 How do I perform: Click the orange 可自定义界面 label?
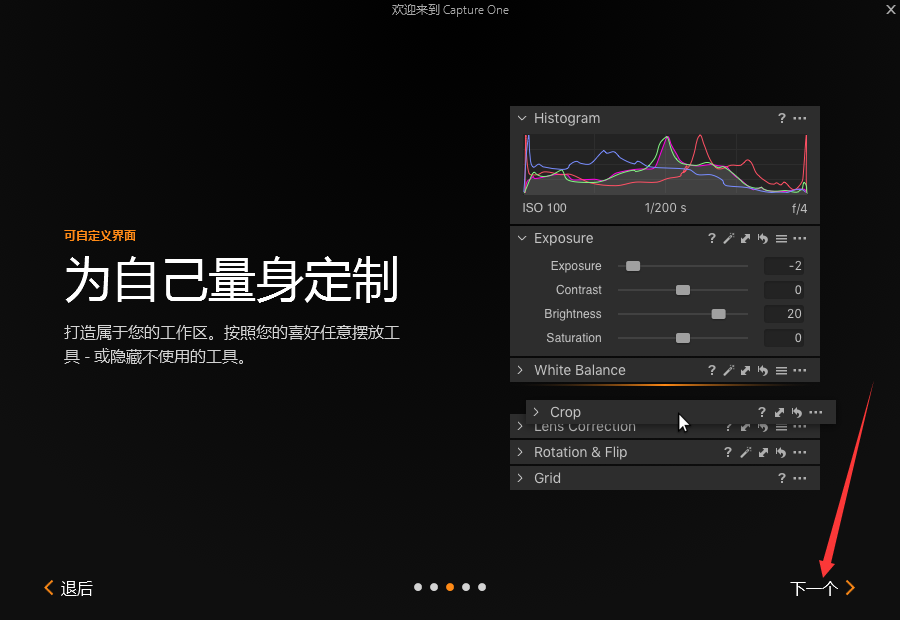click(x=100, y=235)
